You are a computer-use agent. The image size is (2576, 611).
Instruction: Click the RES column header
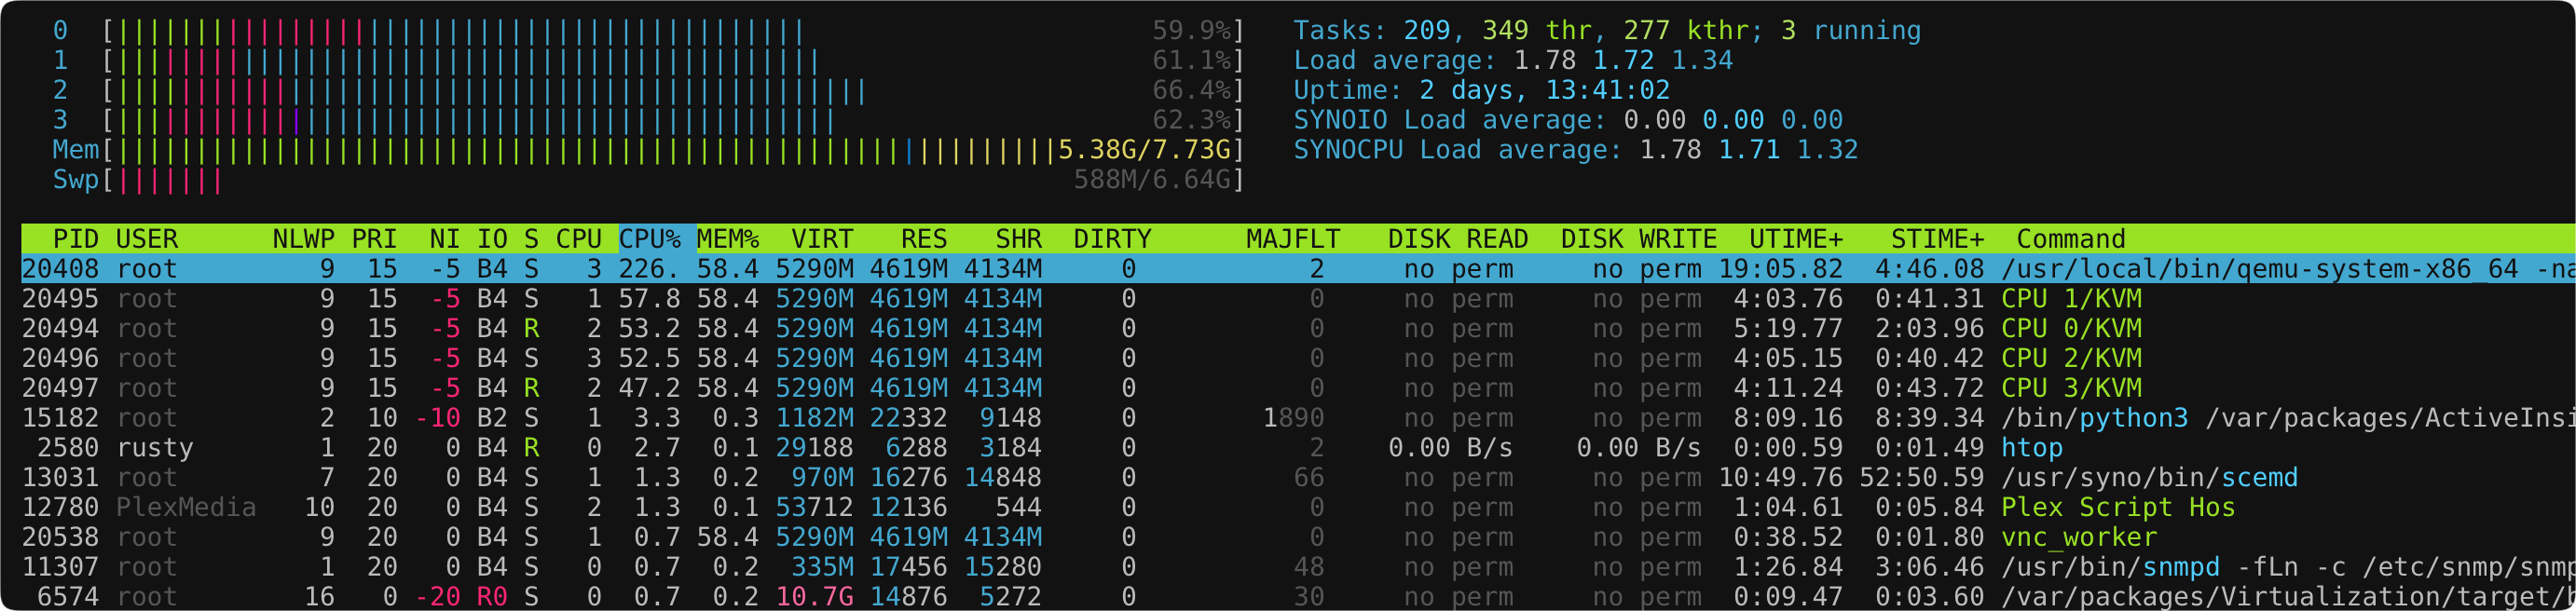(x=924, y=239)
